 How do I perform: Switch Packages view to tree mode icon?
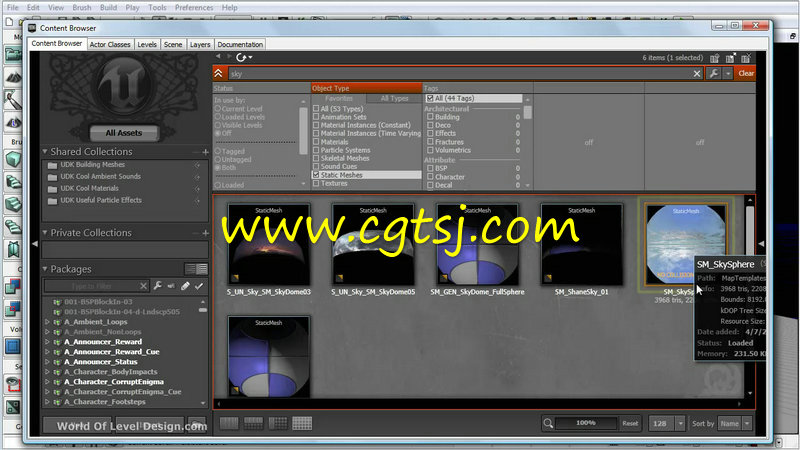pos(202,269)
